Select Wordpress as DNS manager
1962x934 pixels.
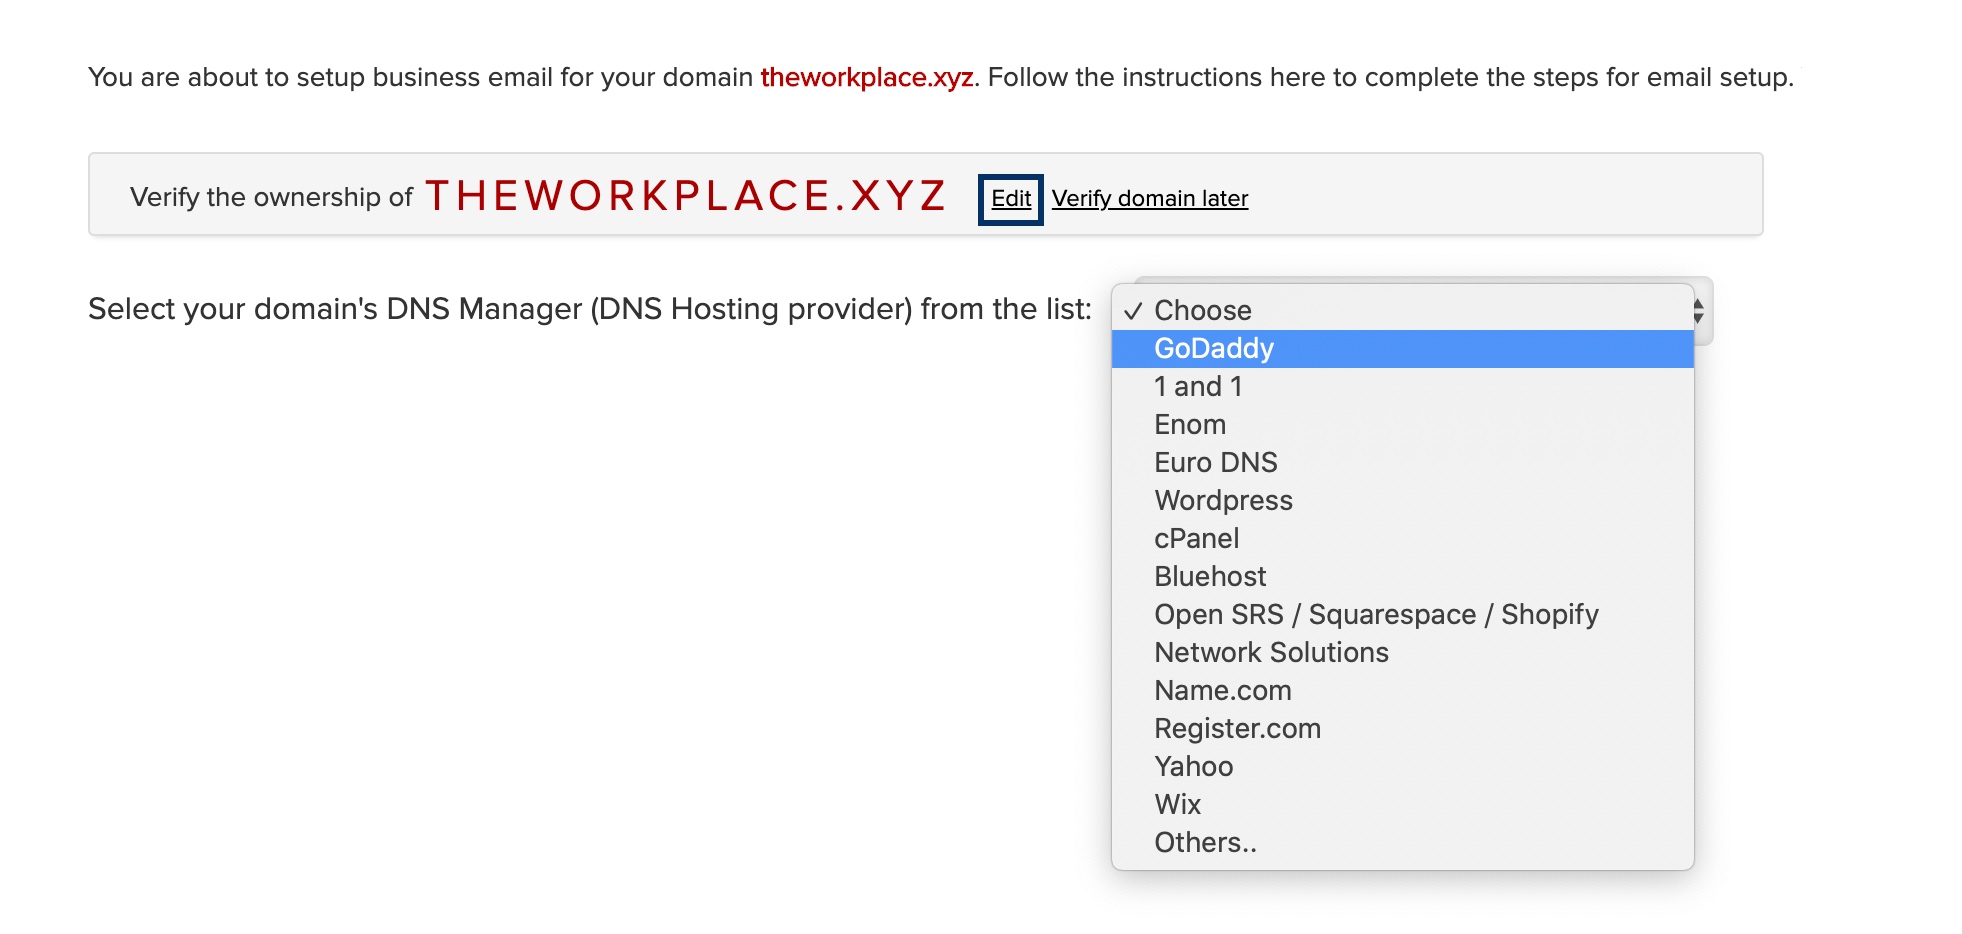tap(1402, 500)
